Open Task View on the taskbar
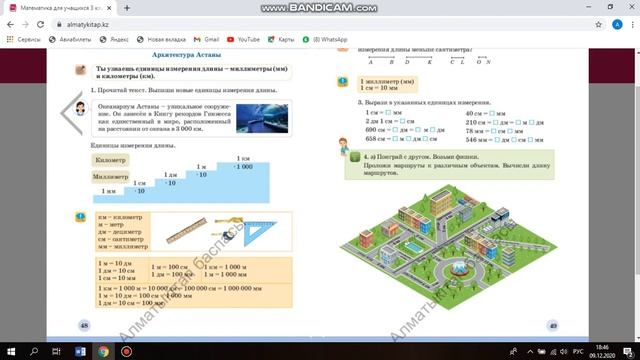 tap(56, 351)
